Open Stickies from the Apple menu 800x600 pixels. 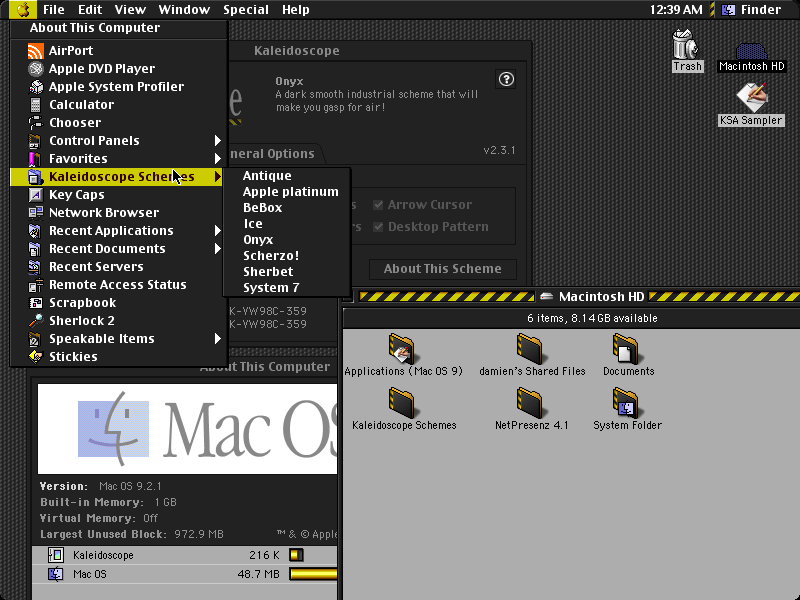pyautogui.click(x=118, y=357)
